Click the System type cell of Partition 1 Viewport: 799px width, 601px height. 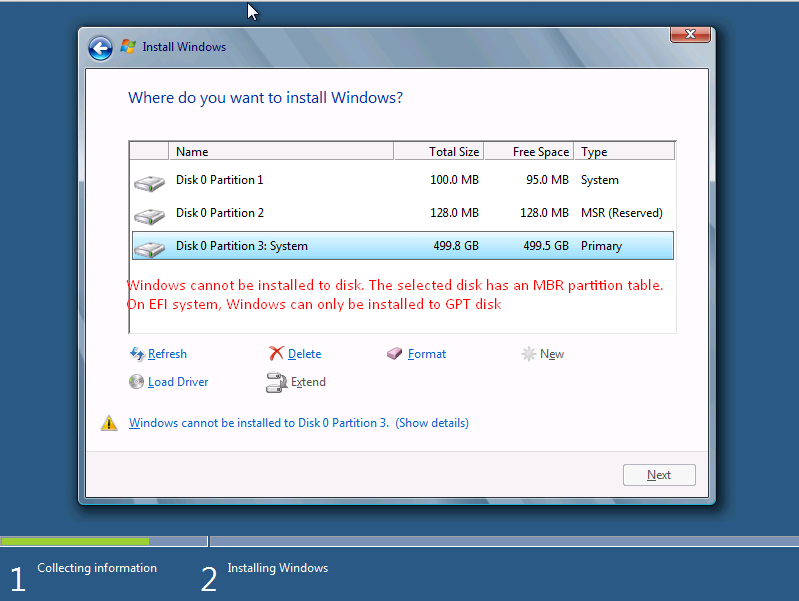point(600,180)
